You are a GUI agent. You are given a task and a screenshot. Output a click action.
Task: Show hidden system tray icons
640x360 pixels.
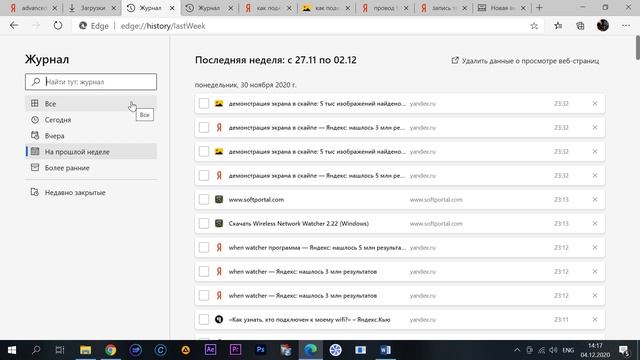(517, 350)
